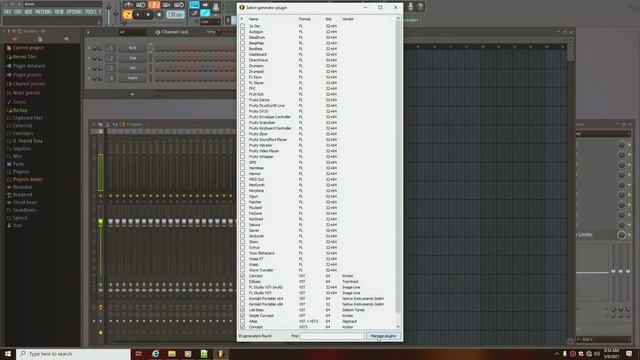The width and height of the screenshot is (640, 360).
Task: Check the EZbass plugin checkbox
Action: [x=243, y=282]
